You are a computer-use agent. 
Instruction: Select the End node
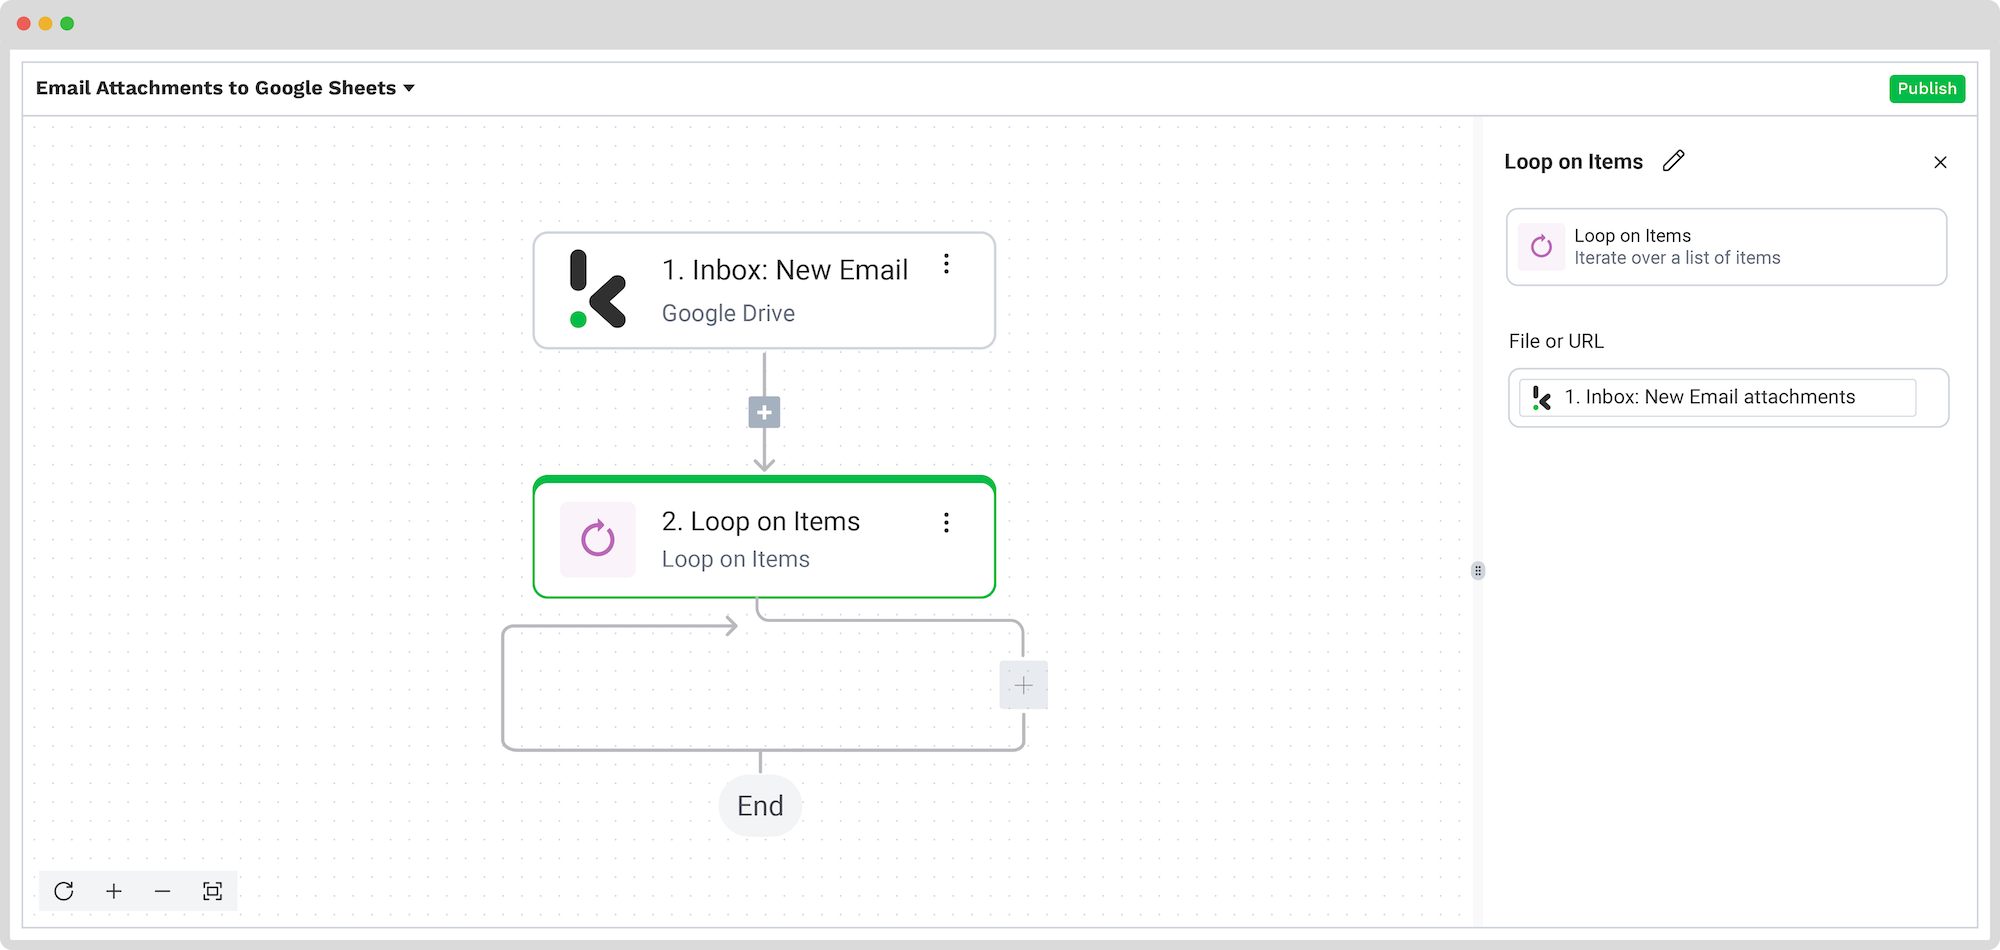[760, 805]
